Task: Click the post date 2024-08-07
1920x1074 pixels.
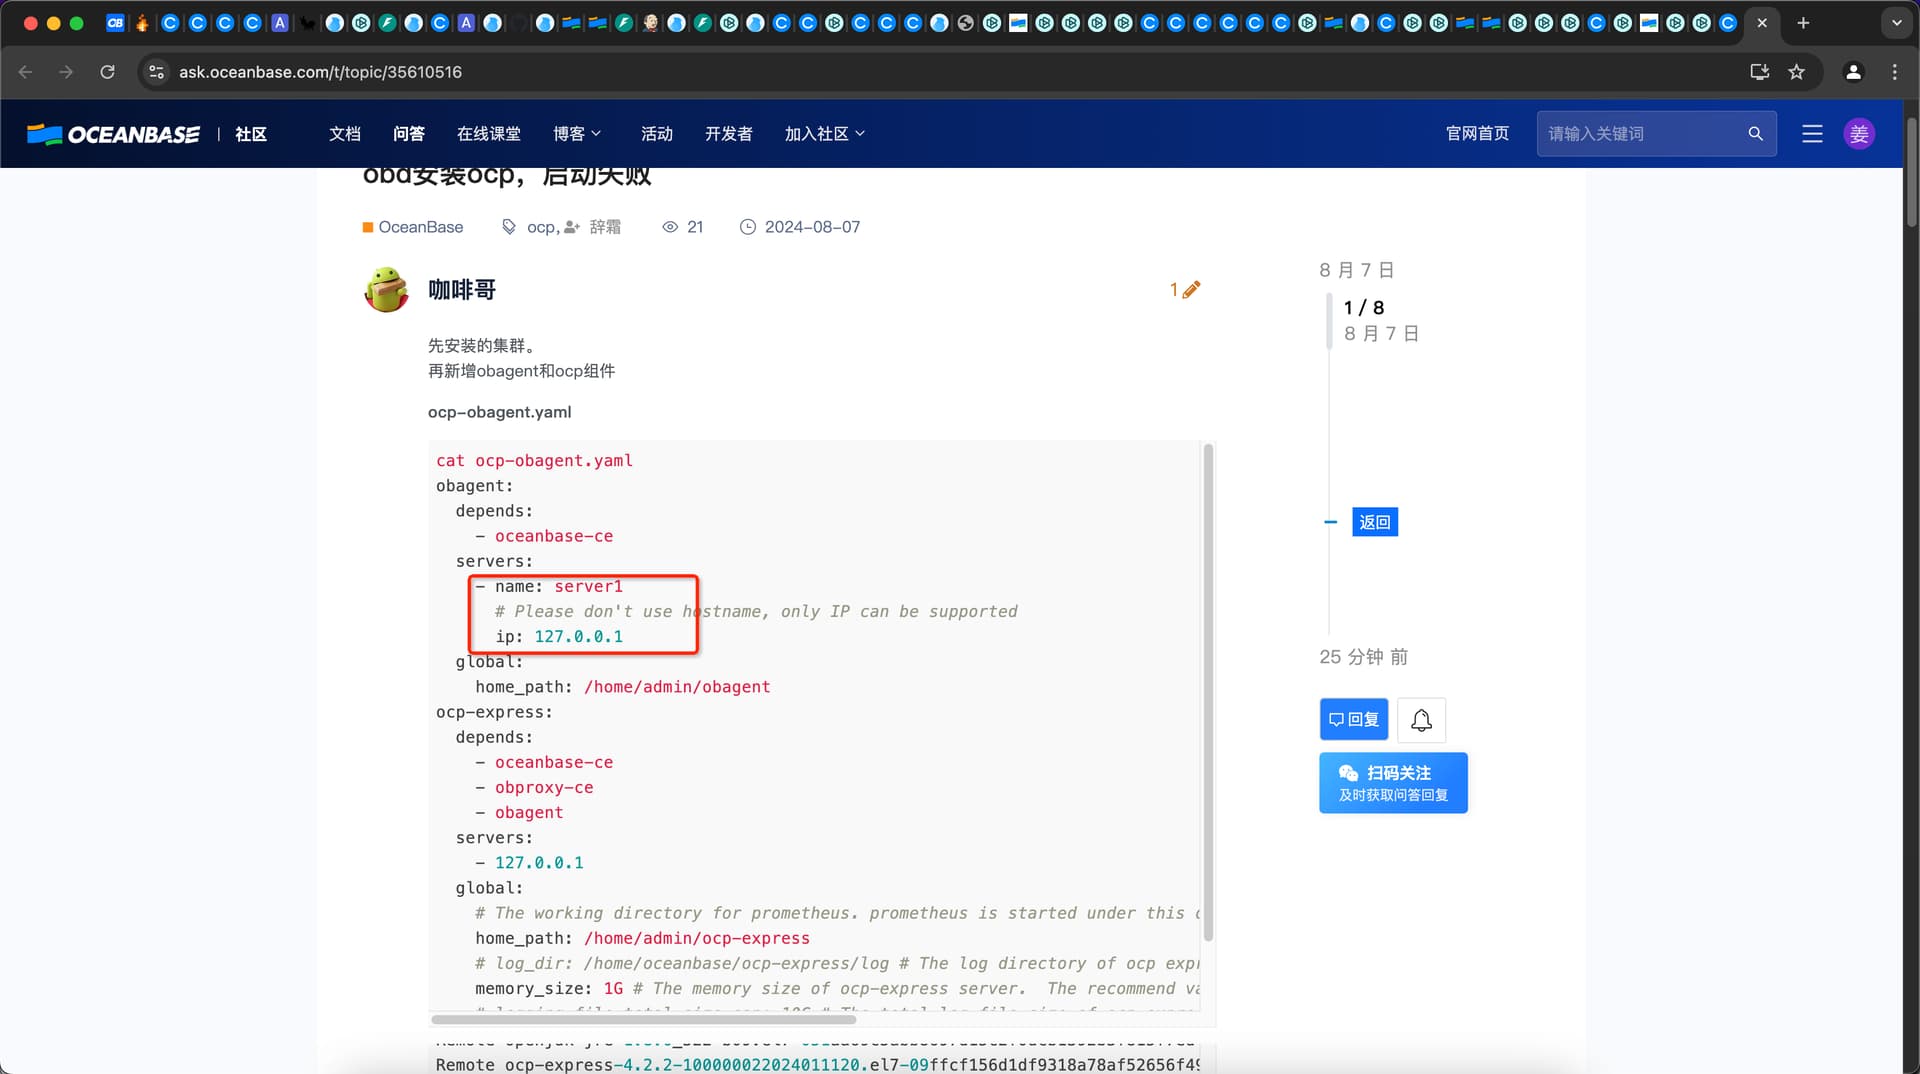Action: point(812,227)
